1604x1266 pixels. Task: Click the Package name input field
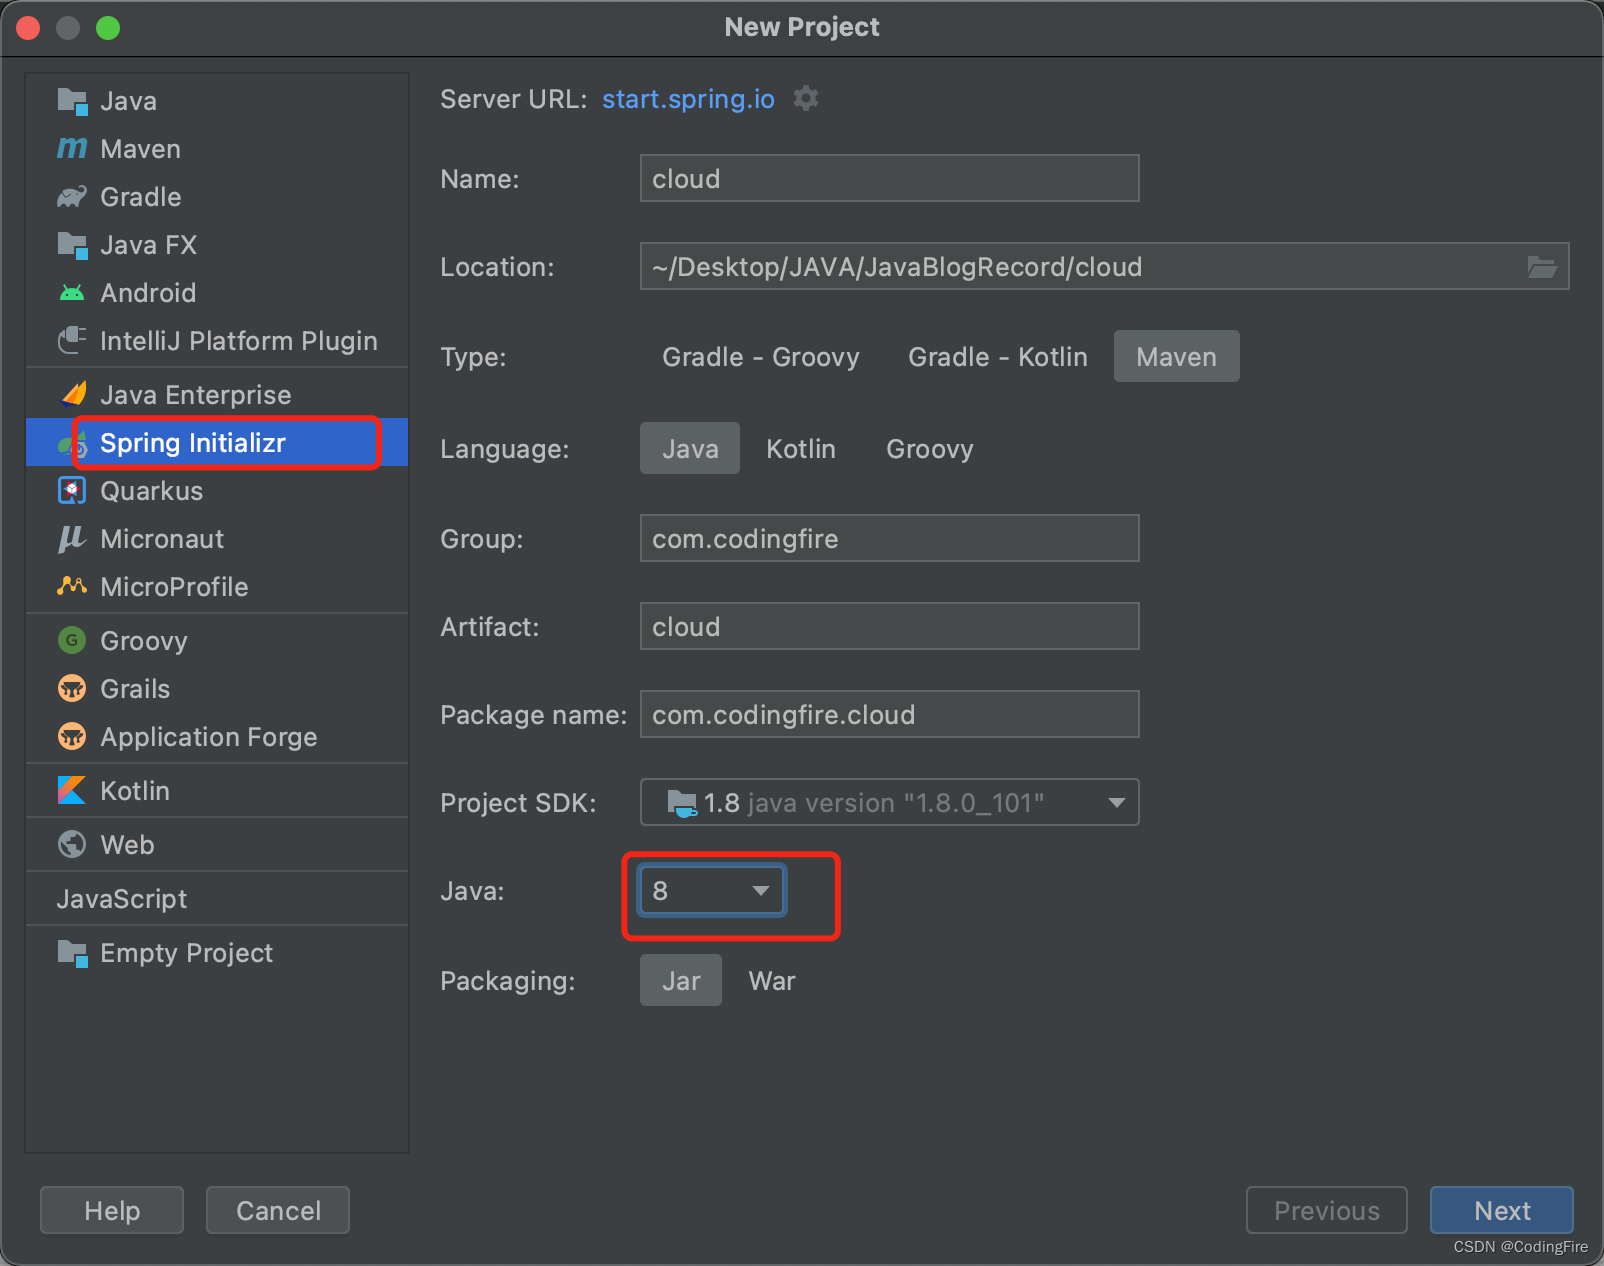890,714
